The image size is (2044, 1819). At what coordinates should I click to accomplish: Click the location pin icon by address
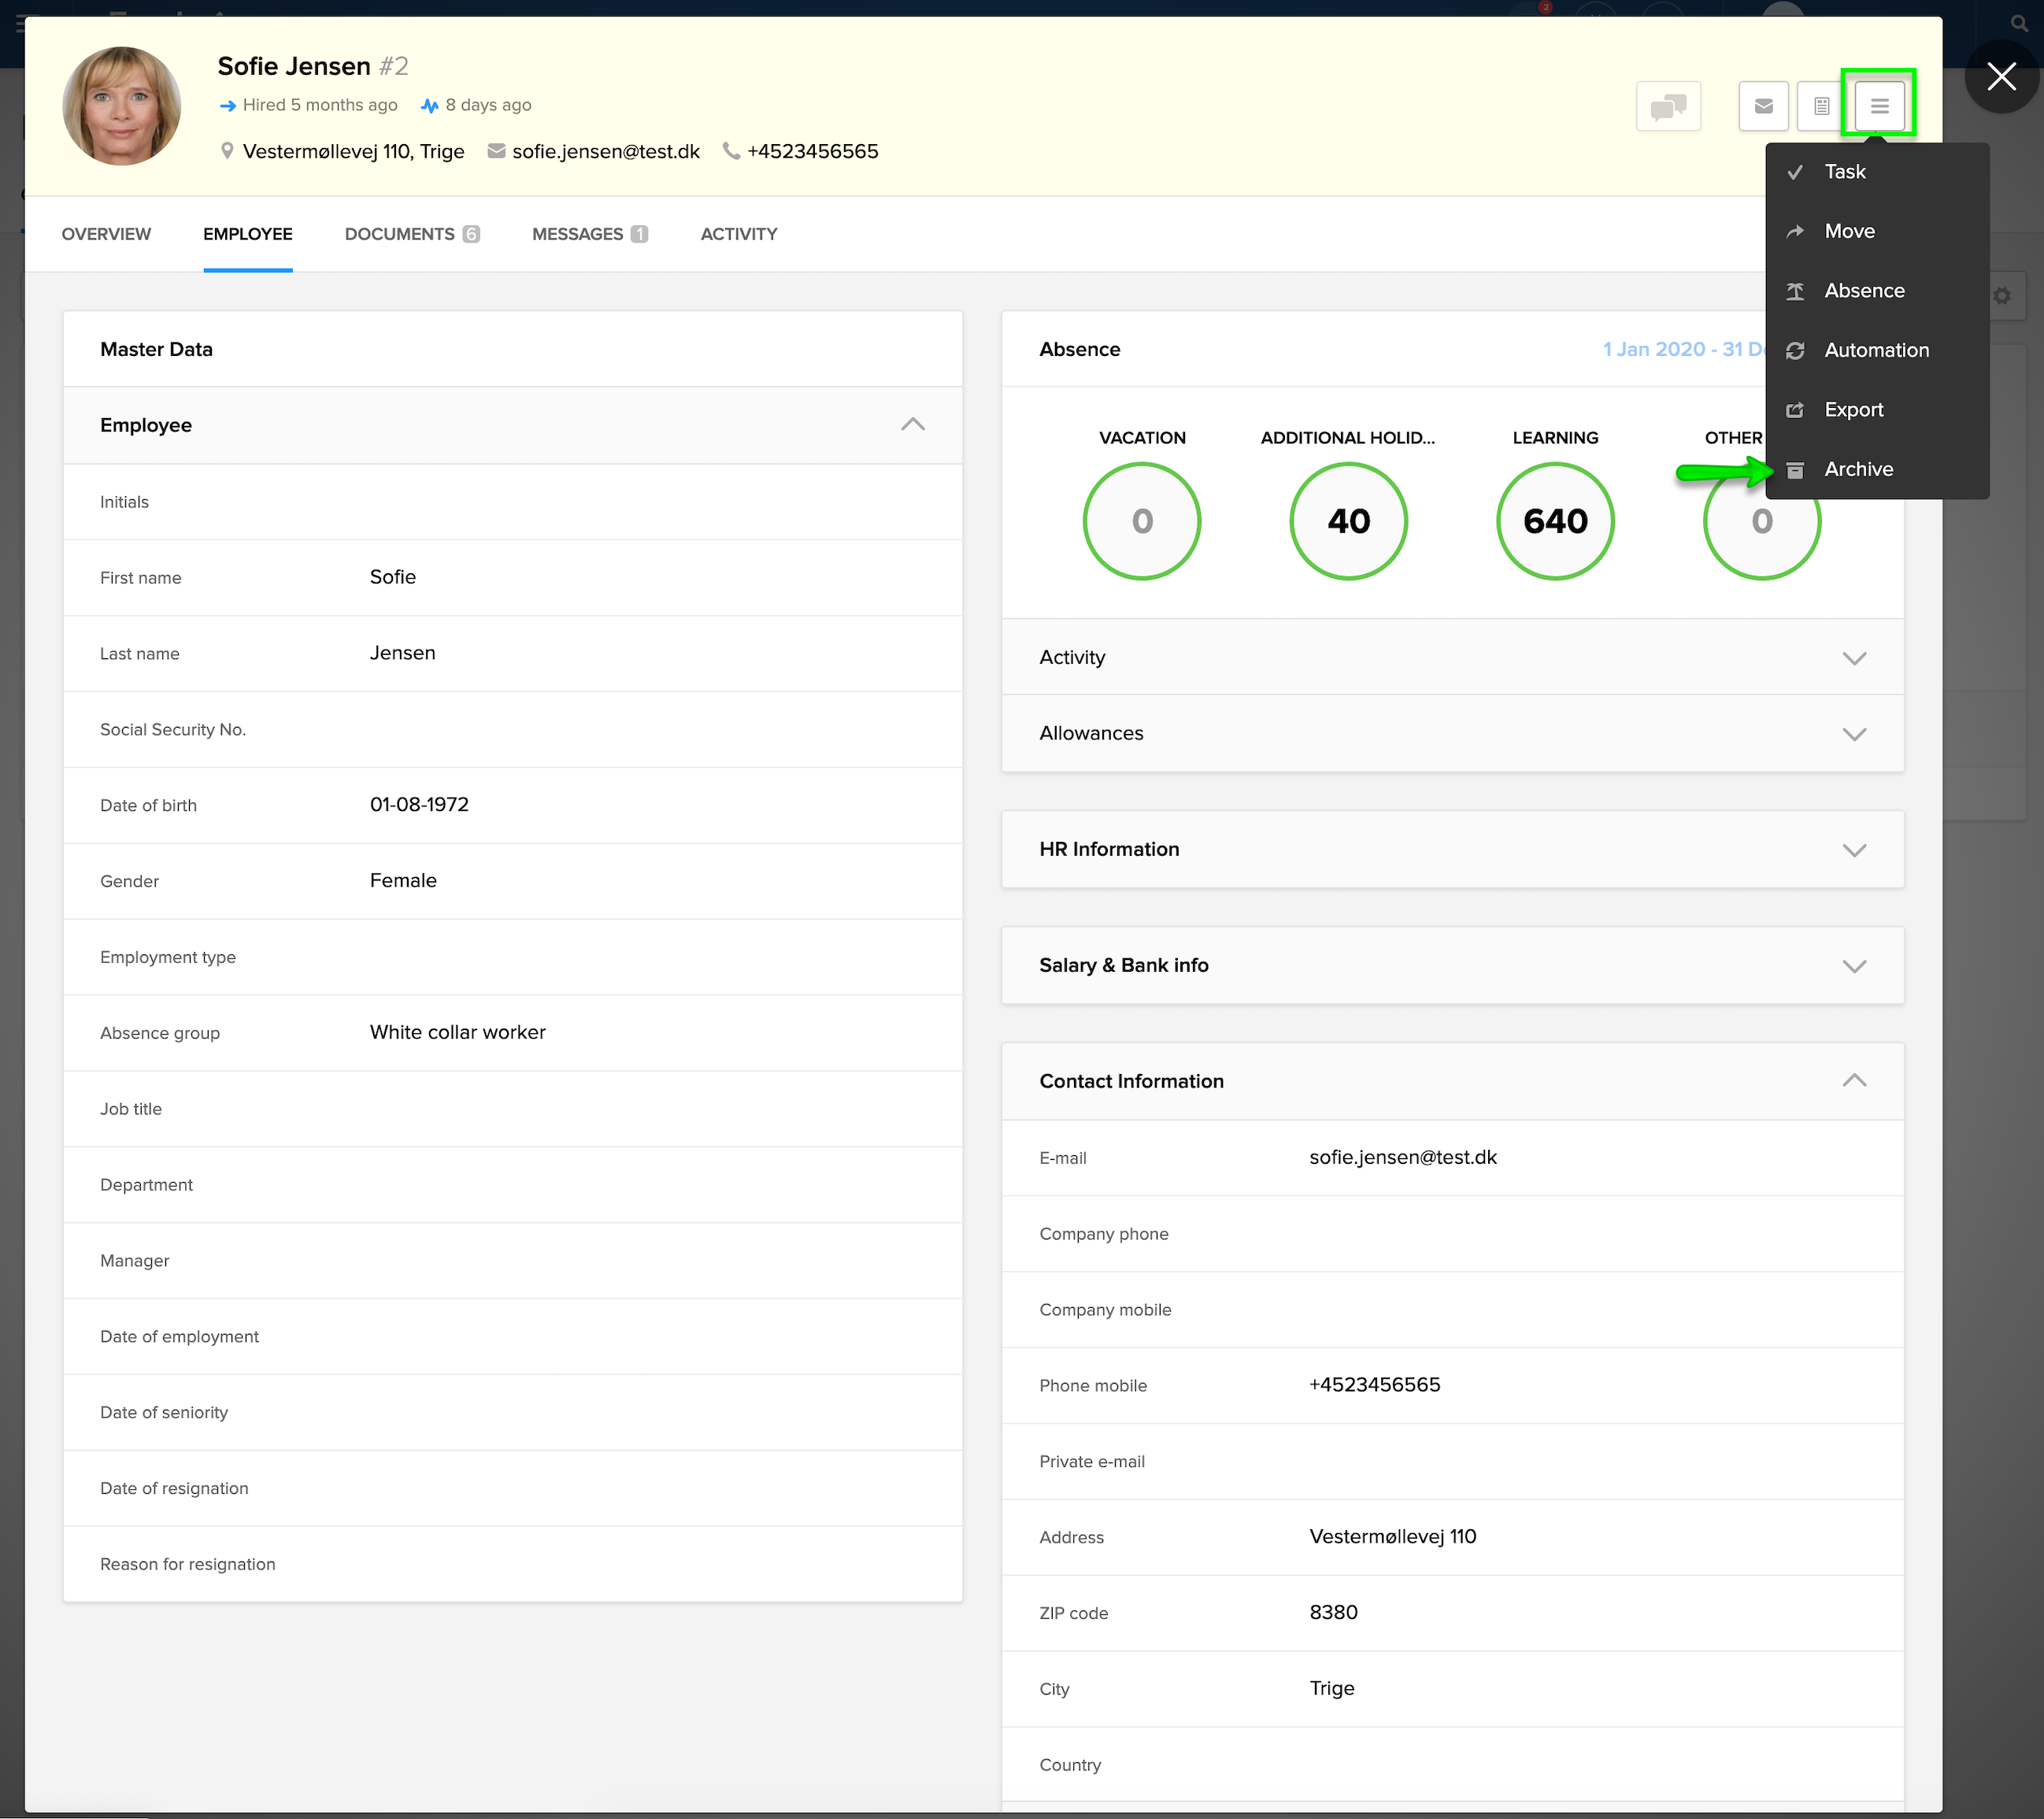coord(227,151)
